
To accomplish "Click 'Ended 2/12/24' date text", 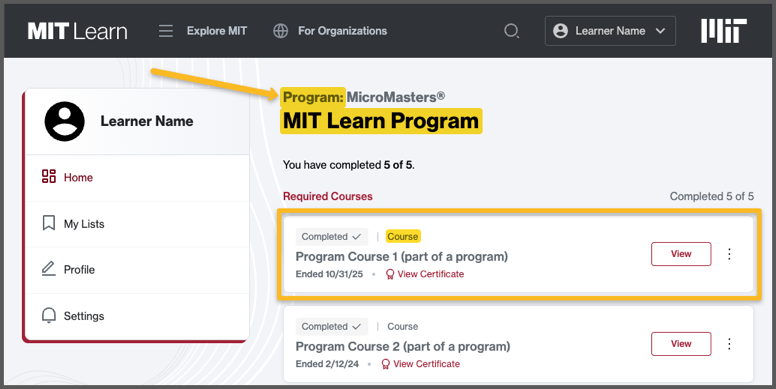I will [x=327, y=364].
